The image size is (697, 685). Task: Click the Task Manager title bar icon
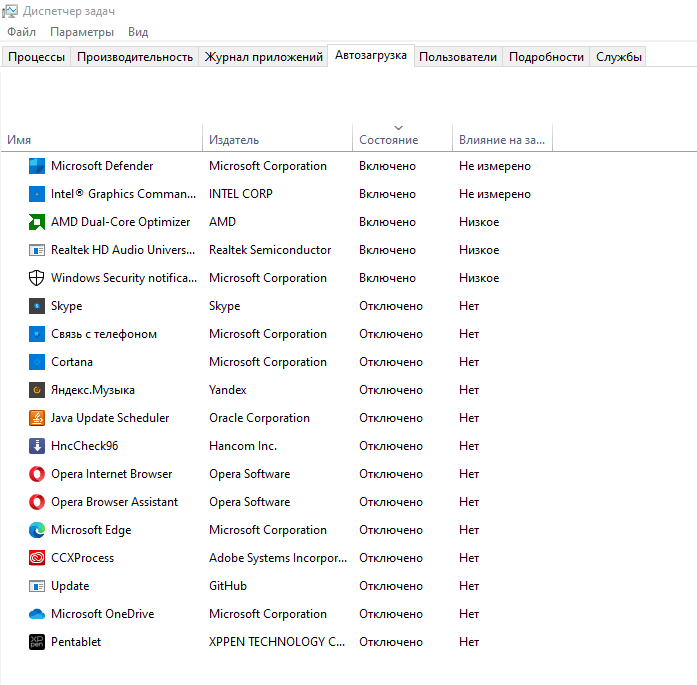10,11
